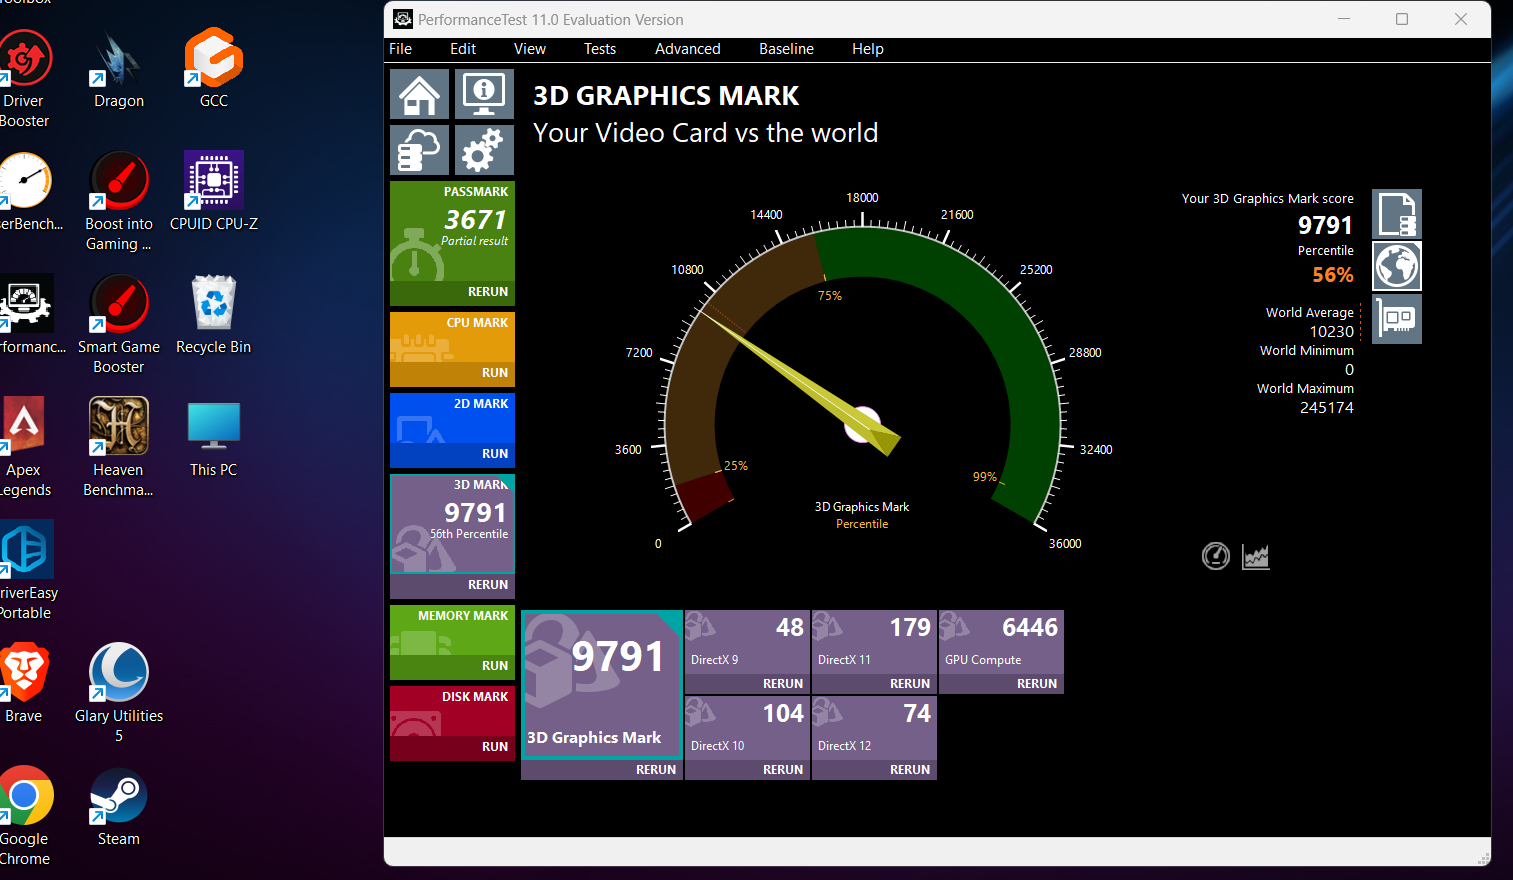Run the Memory Mark test
The width and height of the screenshot is (1513, 880).
click(495, 666)
